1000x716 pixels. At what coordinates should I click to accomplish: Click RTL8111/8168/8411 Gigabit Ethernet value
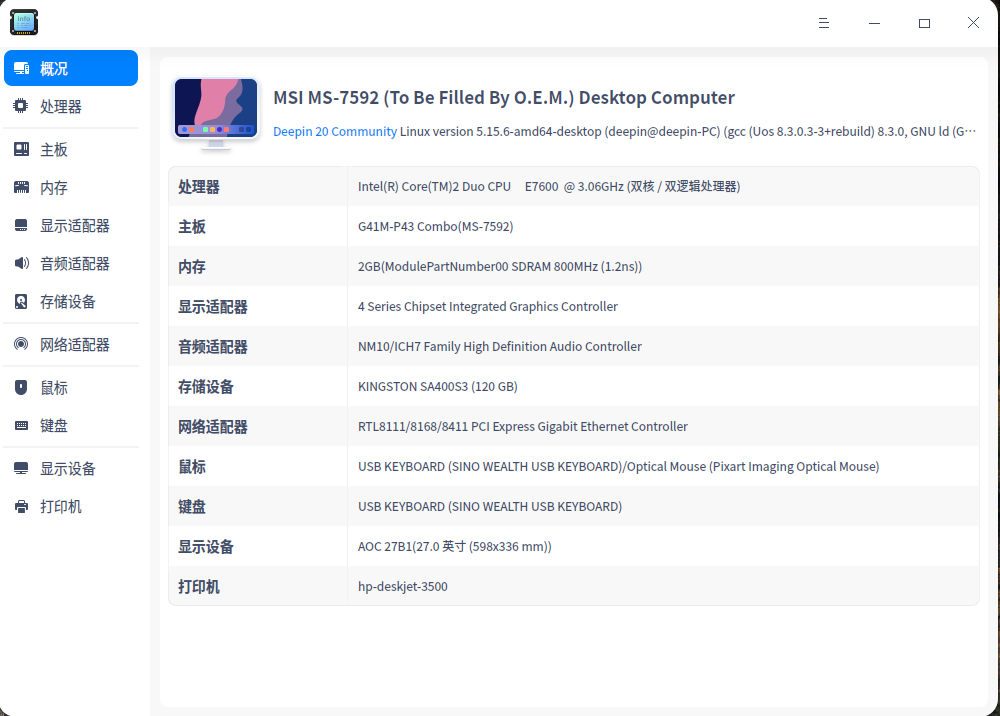(523, 427)
